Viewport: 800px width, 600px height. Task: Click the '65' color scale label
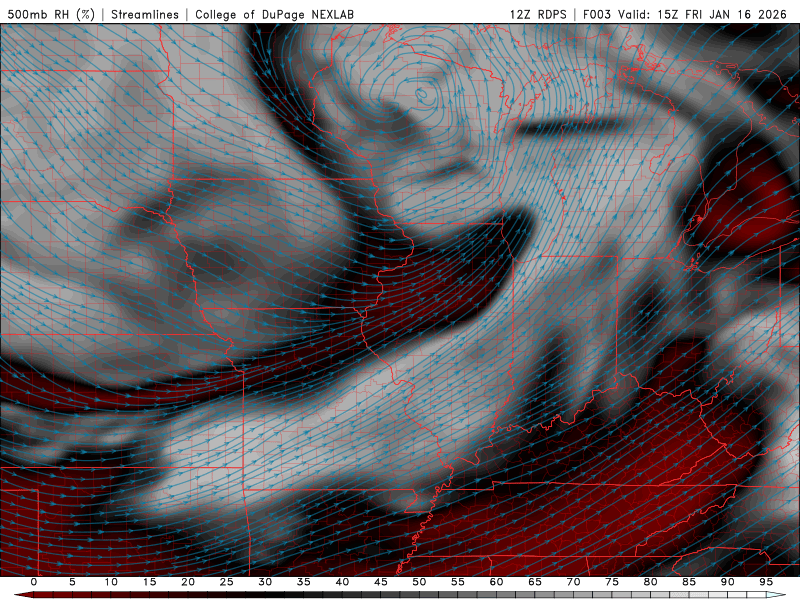(535, 582)
